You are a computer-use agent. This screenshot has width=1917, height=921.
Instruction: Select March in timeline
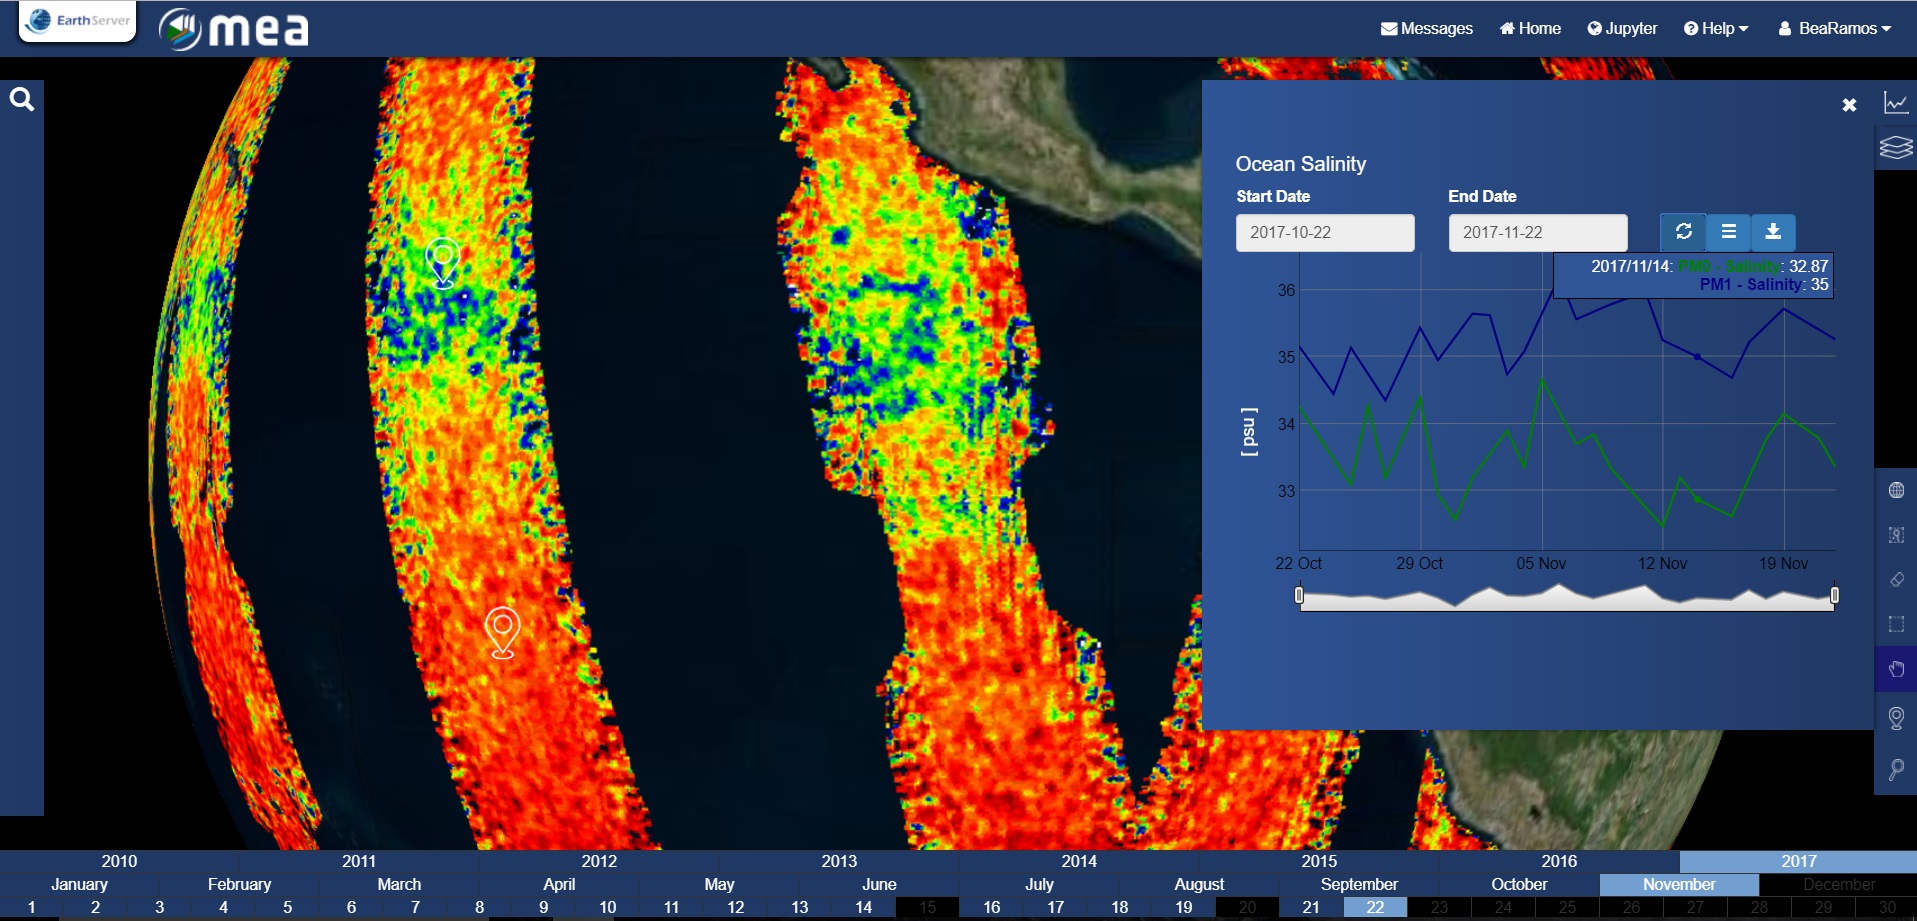point(399,884)
